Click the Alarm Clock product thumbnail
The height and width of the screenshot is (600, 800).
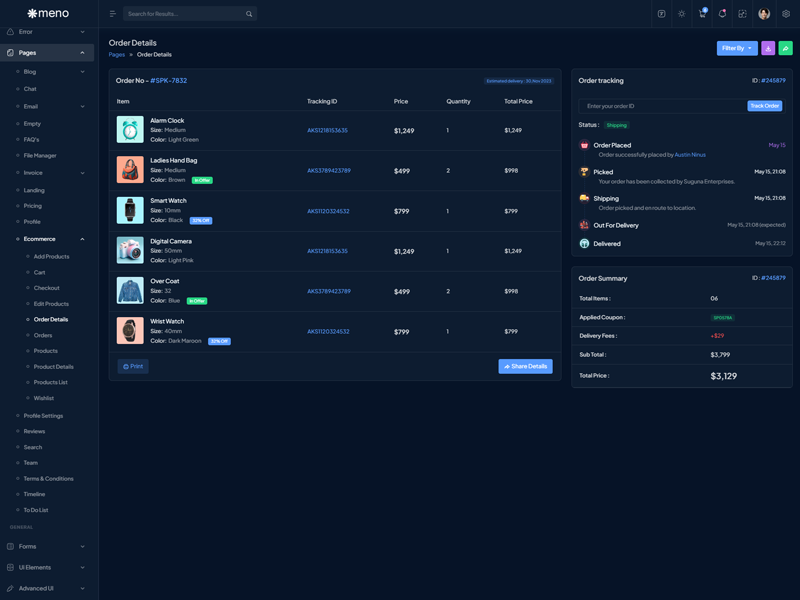[130, 129]
